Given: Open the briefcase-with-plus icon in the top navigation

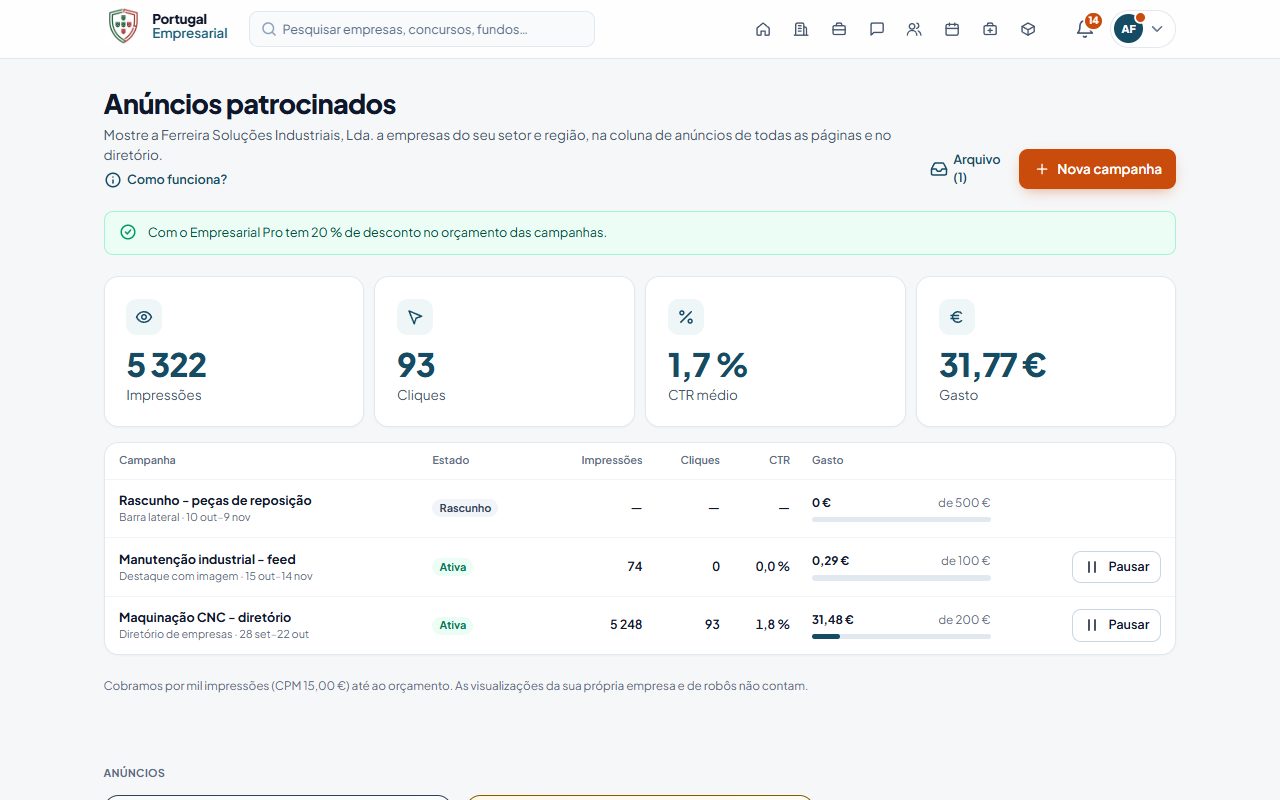Looking at the screenshot, I should (x=990, y=29).
